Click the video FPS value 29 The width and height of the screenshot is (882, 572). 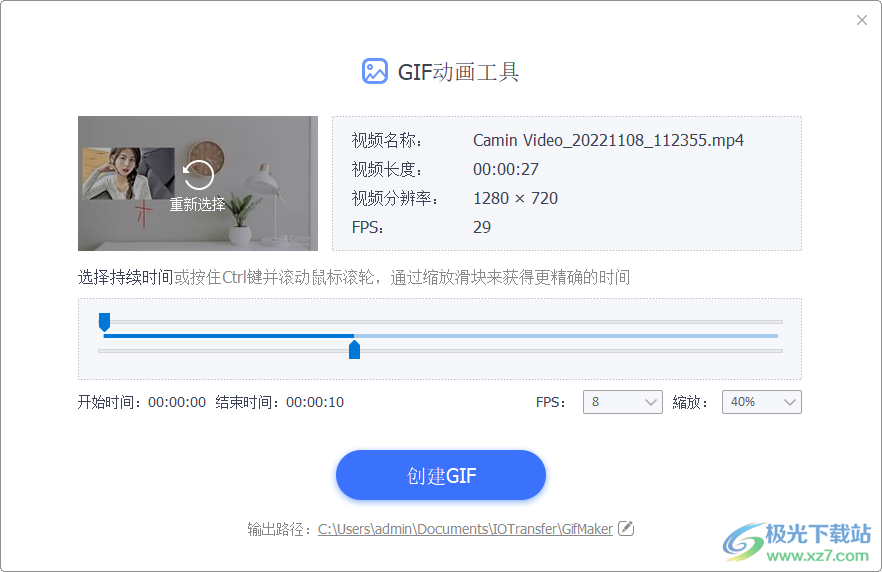pos(482,227)
